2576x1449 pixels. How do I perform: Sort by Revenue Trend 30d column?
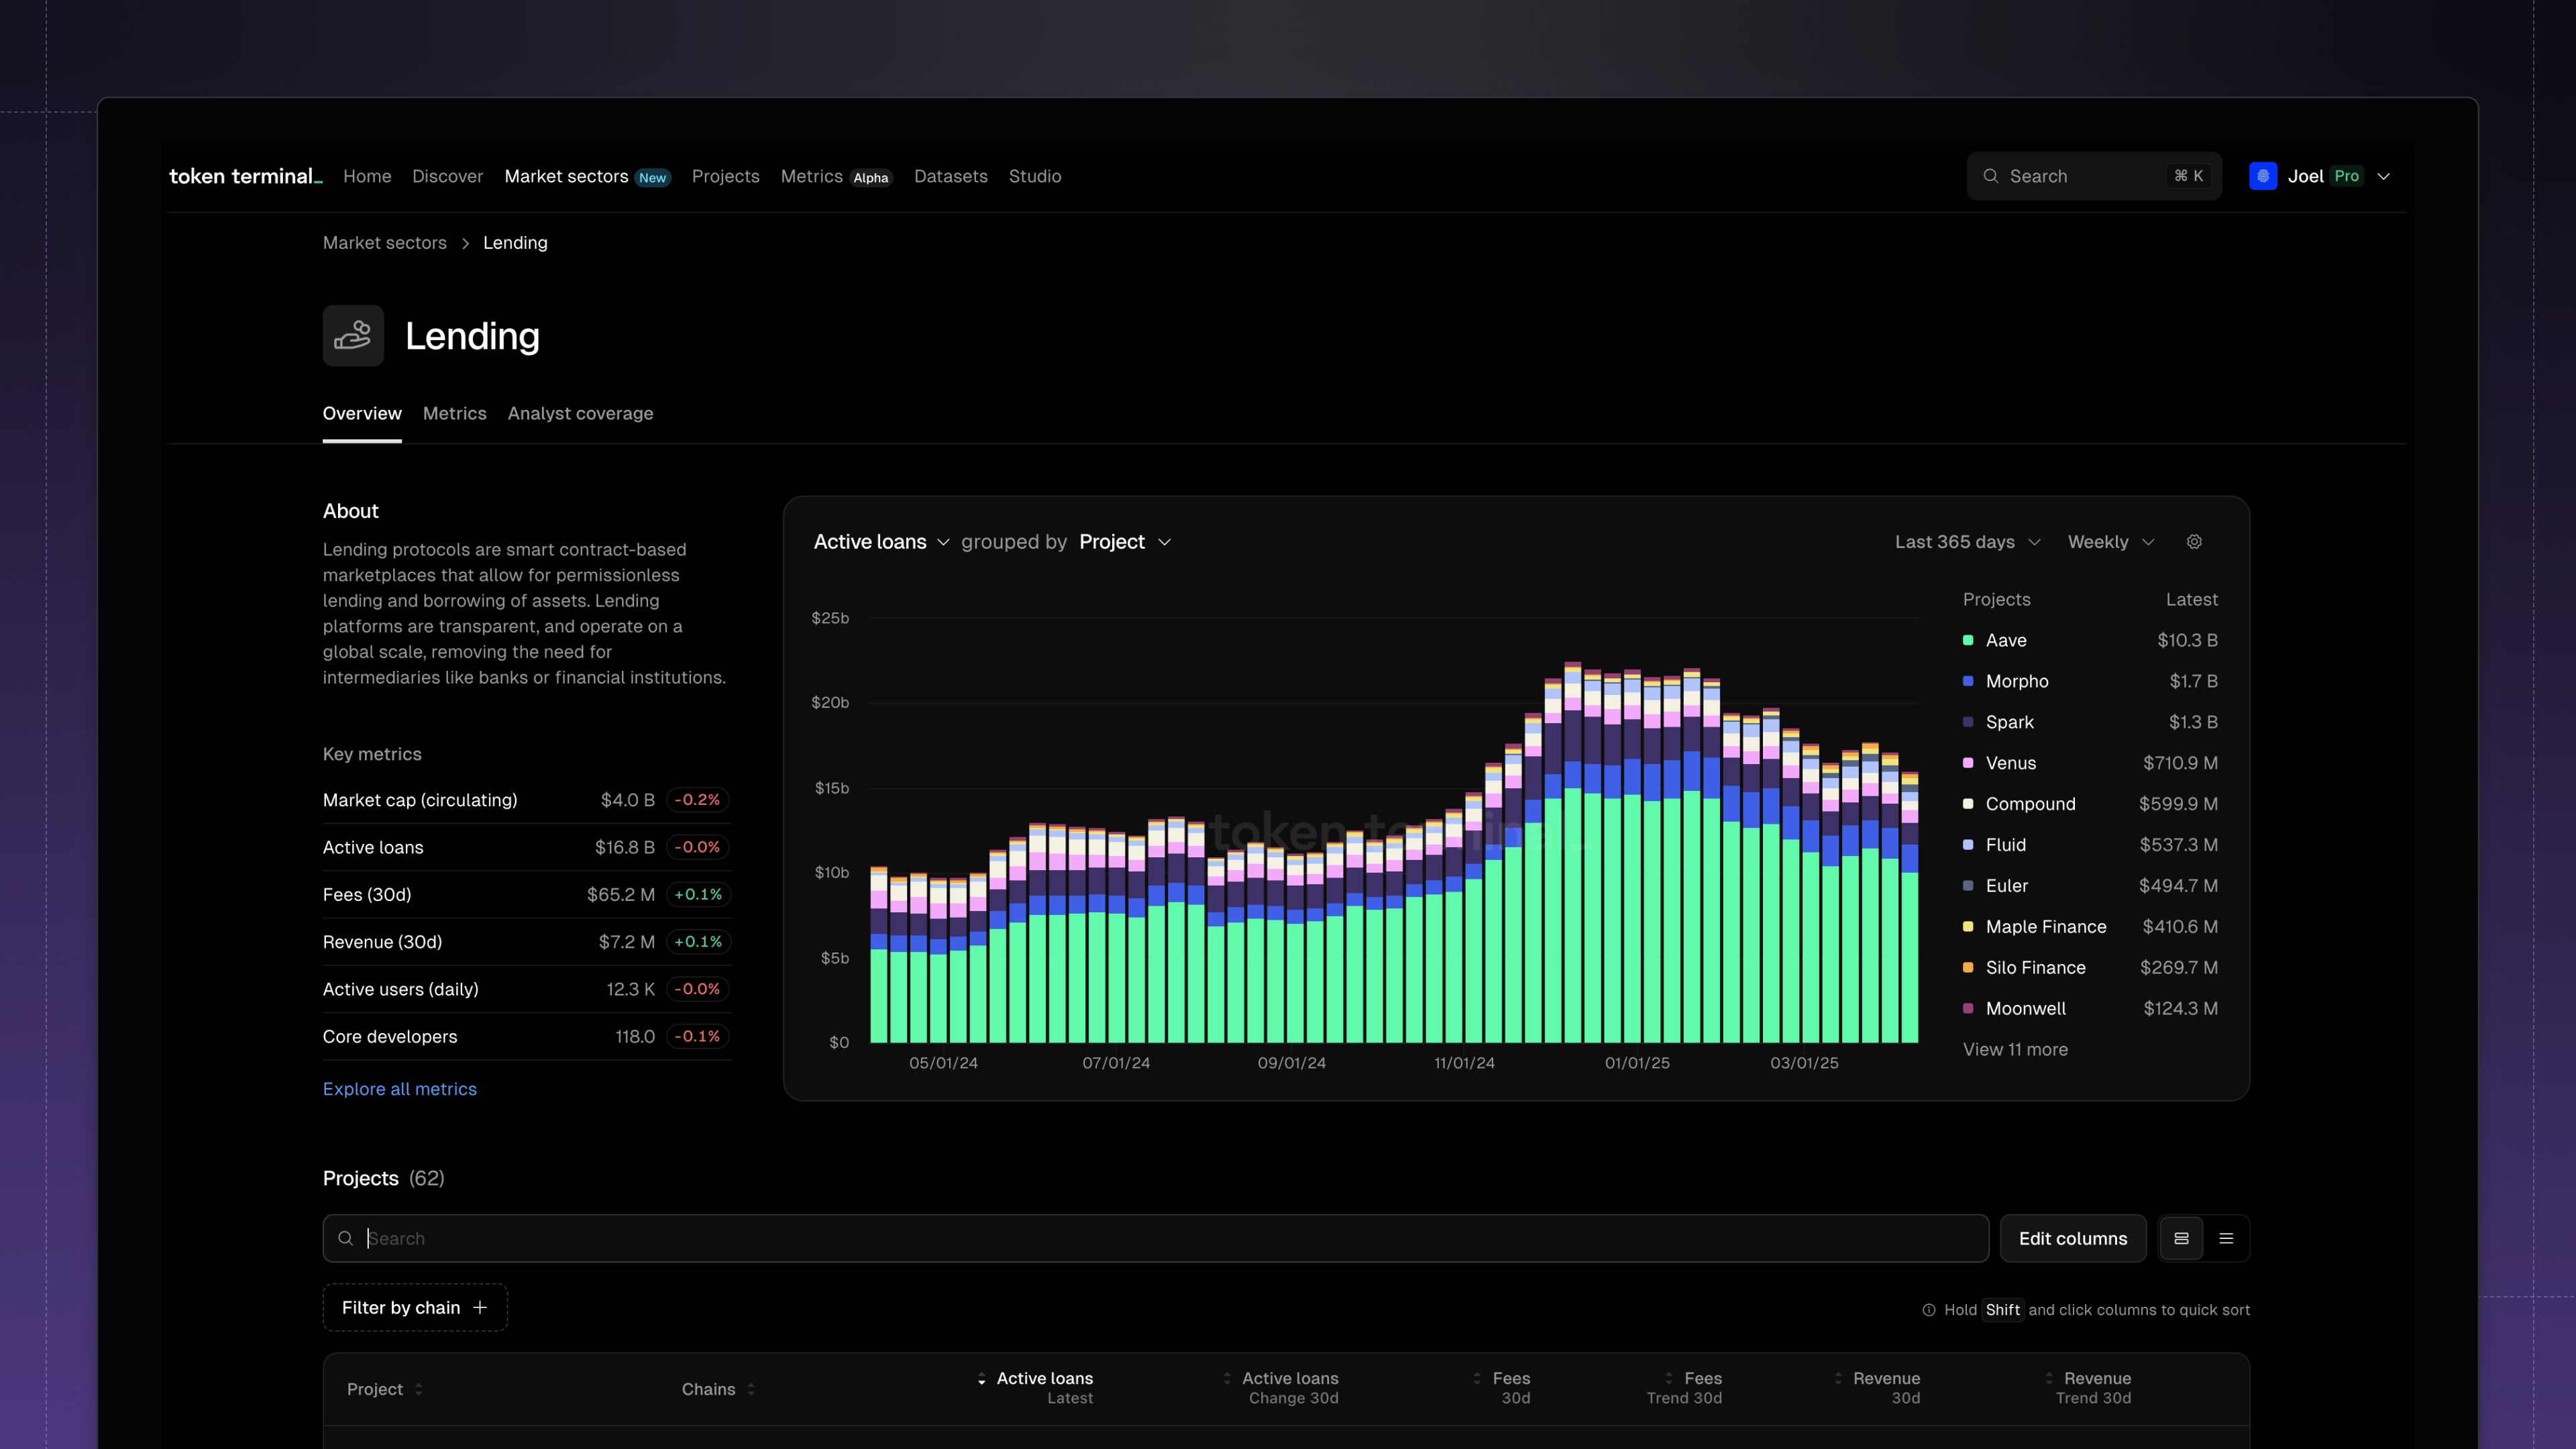(2088, 1388)
